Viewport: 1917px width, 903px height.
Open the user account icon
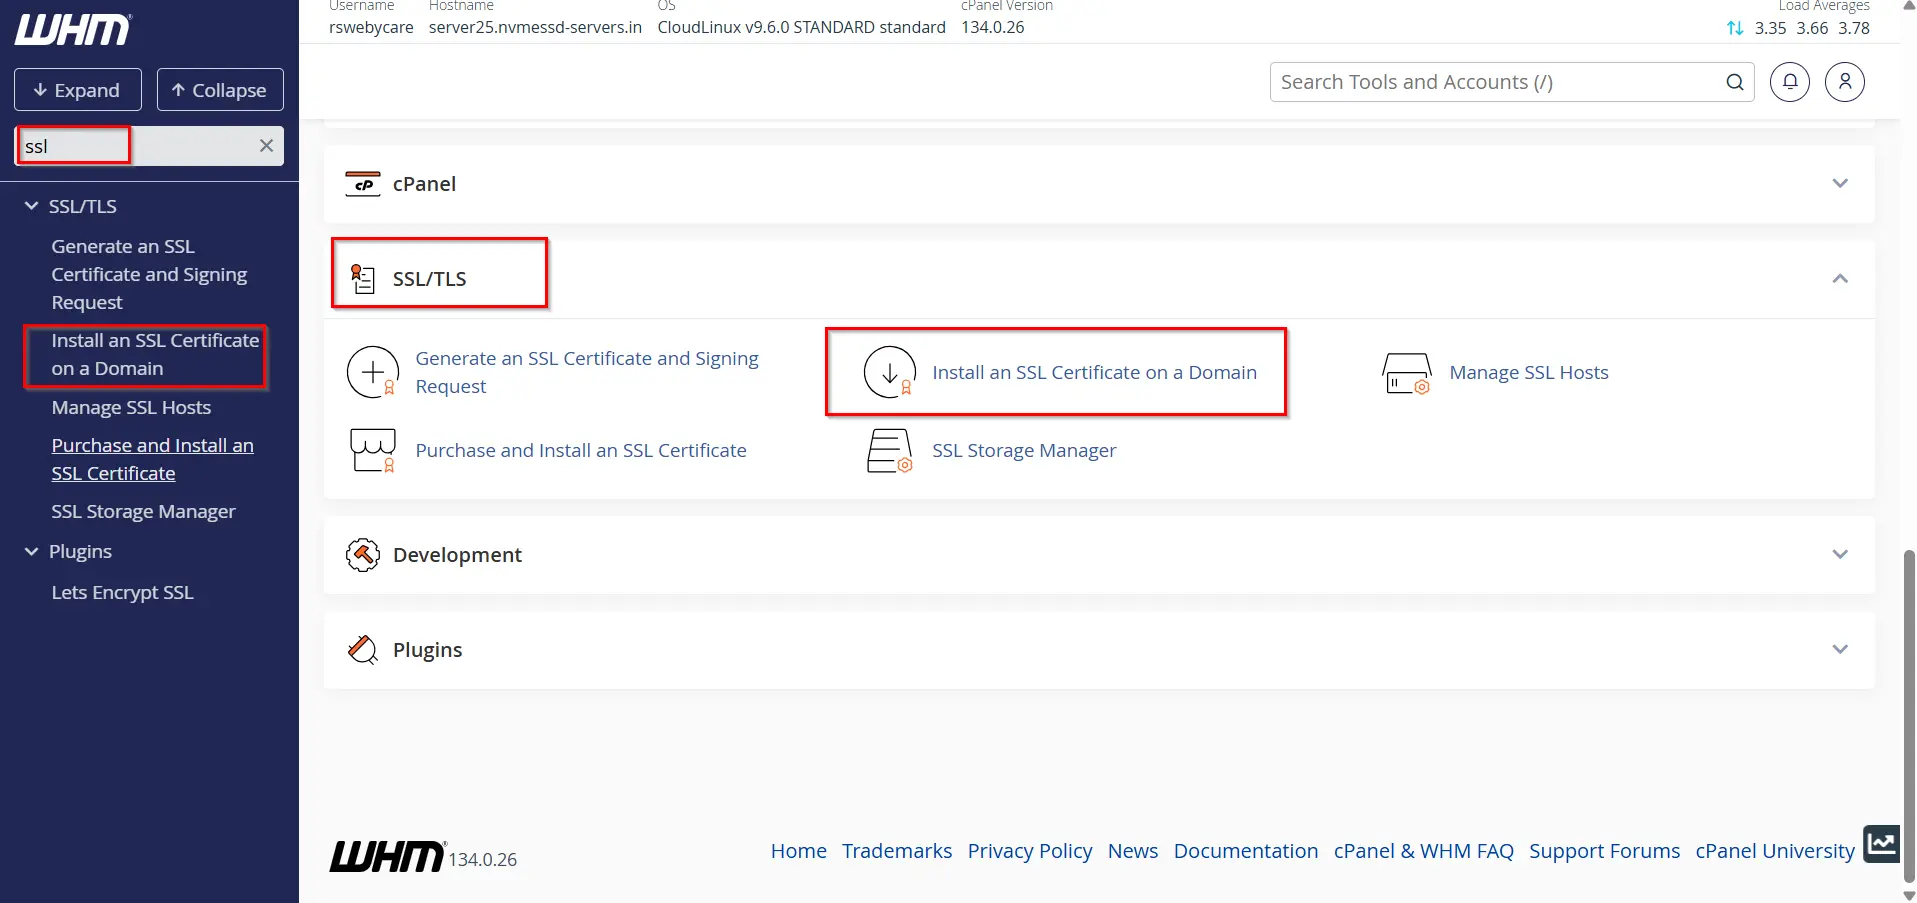click(1845, 82)
